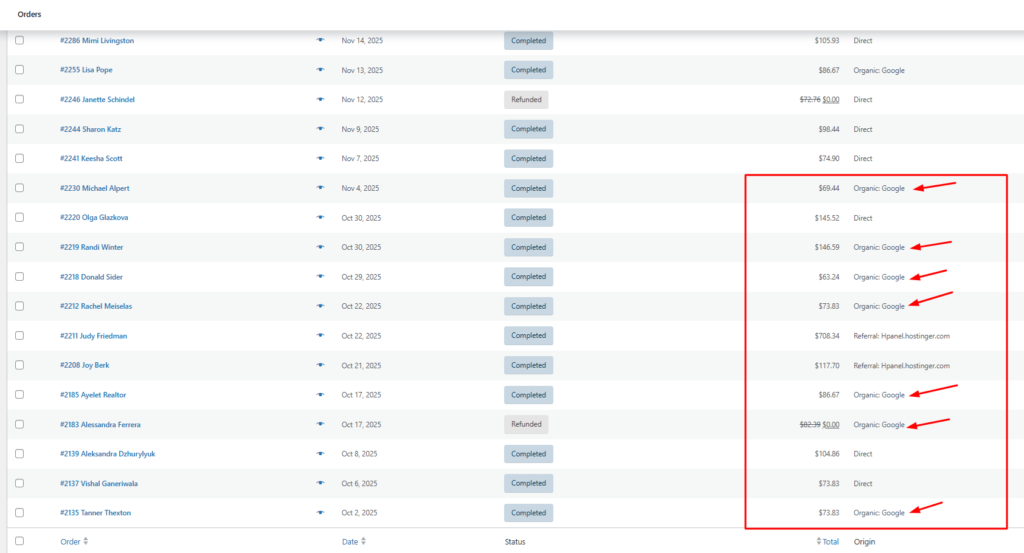Sort table by Total column footer

(x=827, y=541)
